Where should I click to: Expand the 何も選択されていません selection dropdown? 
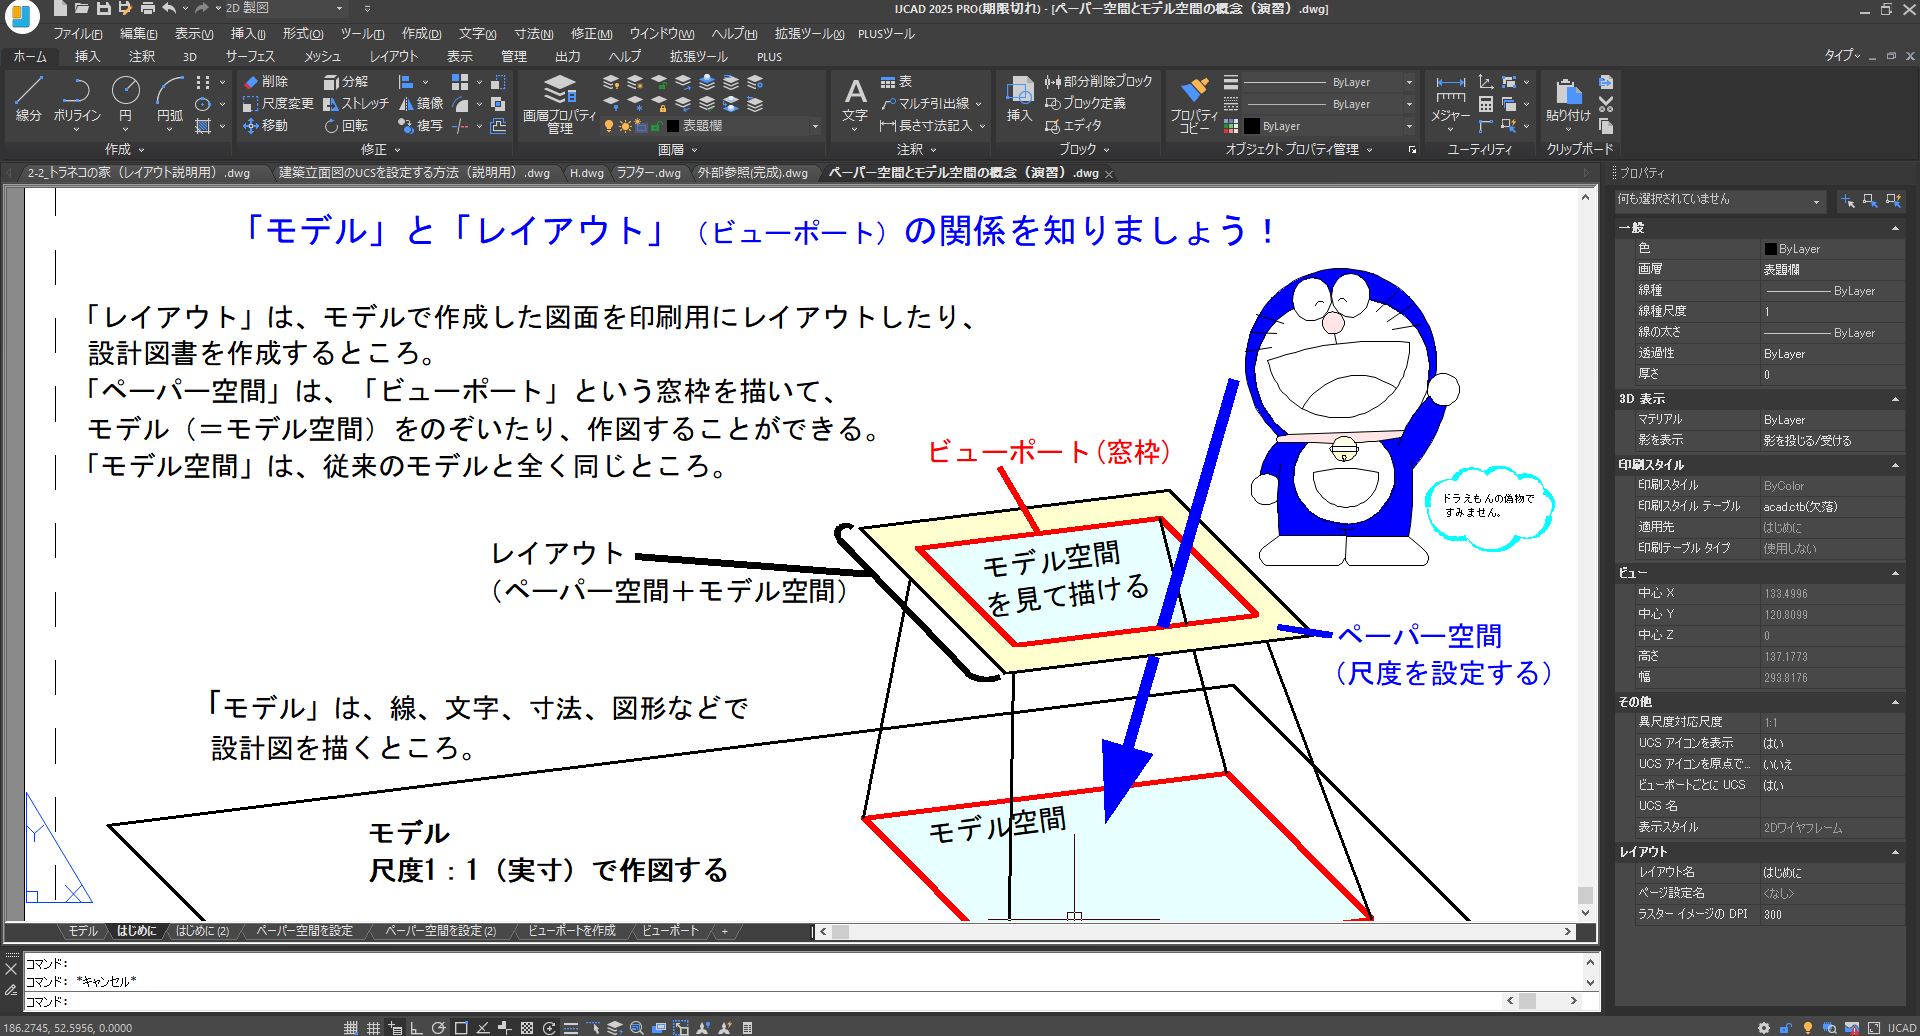[1816, 201]
